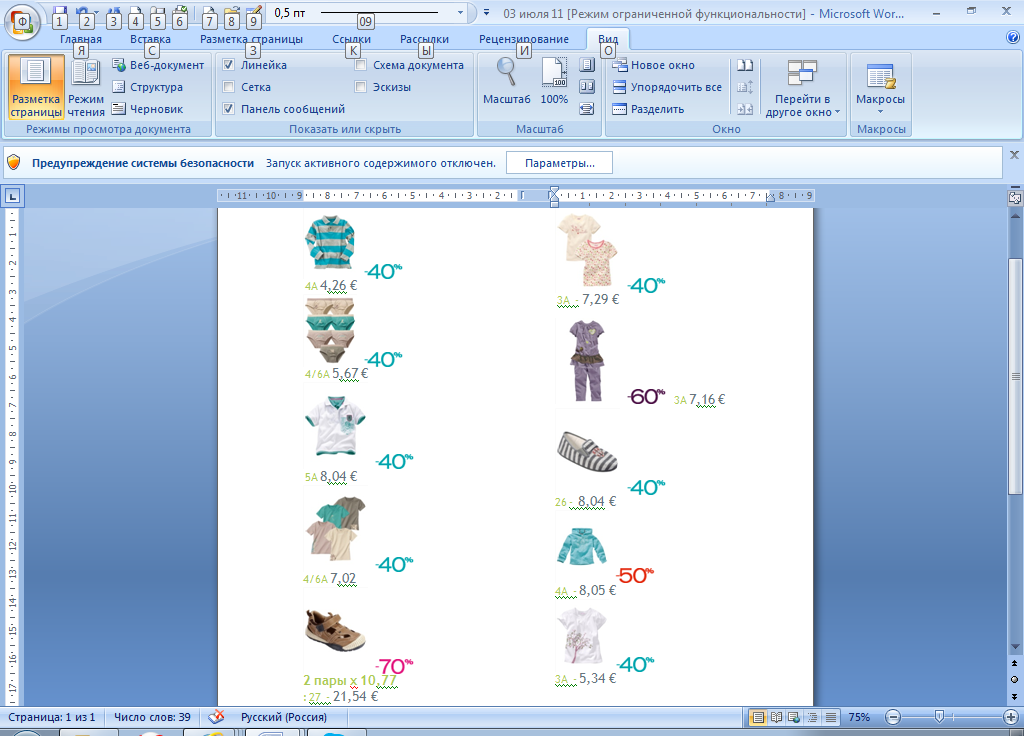The width and height of the screenshot is (1024, 736).
Task: Enable the Gridlines (Сетка) checkbox
Action: (x=229, y=87)
